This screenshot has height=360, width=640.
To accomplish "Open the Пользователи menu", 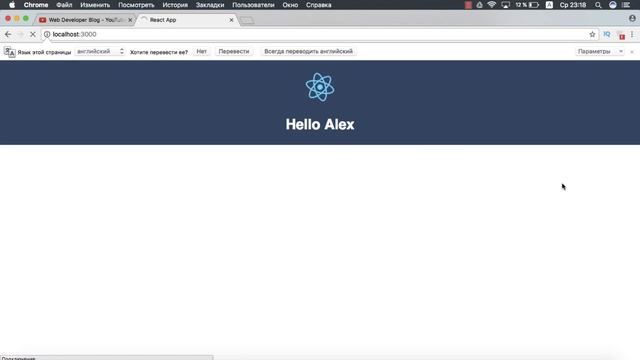I will pyautogui.click(x=253, y=5).
